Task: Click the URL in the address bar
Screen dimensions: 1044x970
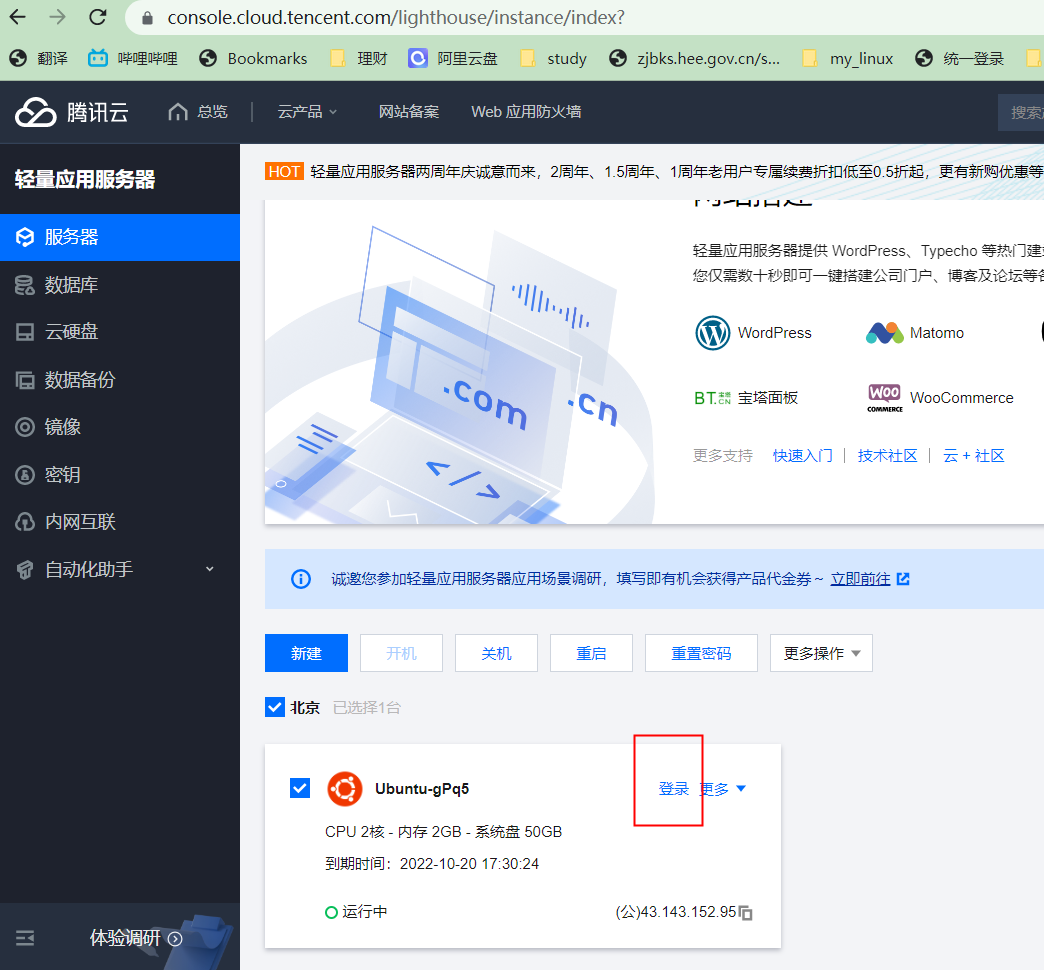Action: (x=396, y=17)
